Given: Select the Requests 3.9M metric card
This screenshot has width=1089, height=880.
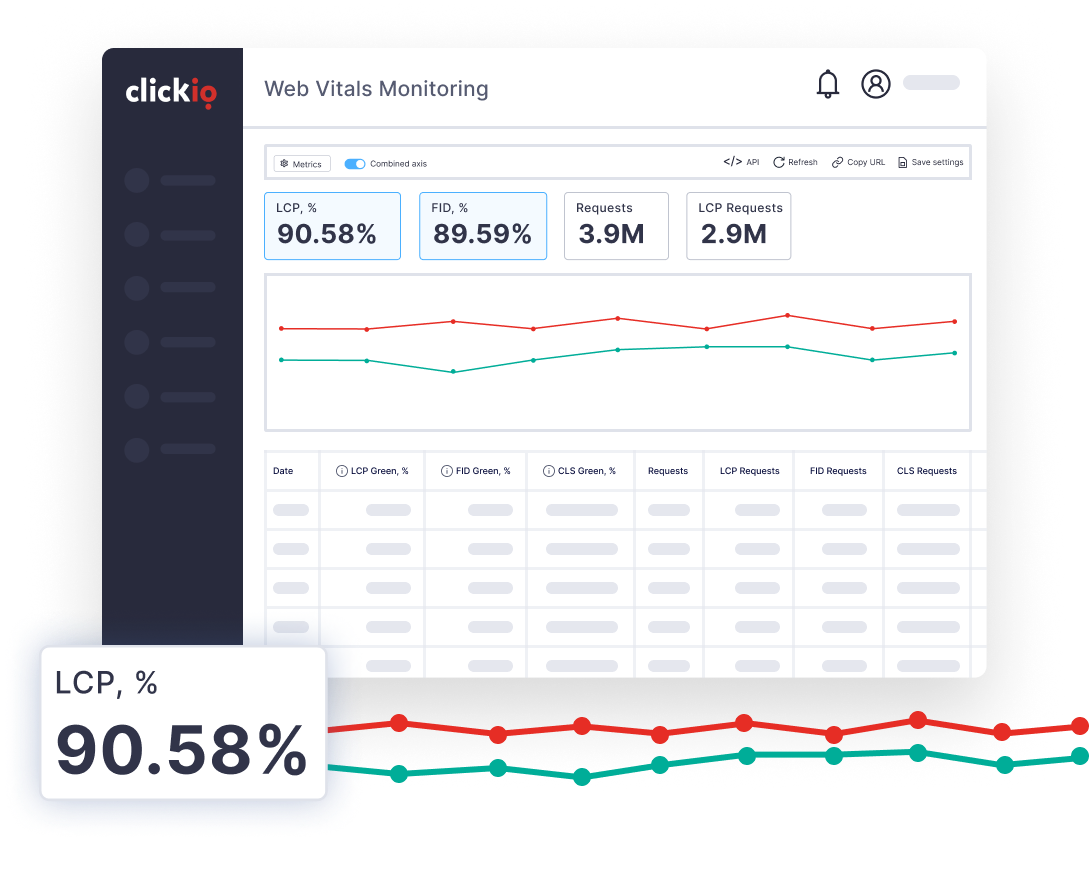Looking at the screenshot, I should click(616, 226).
